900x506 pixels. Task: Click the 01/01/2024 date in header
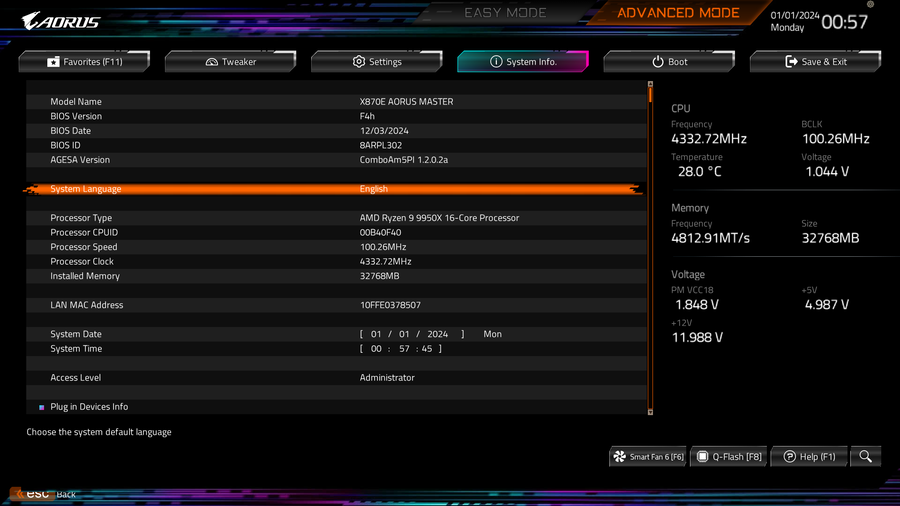795,15
